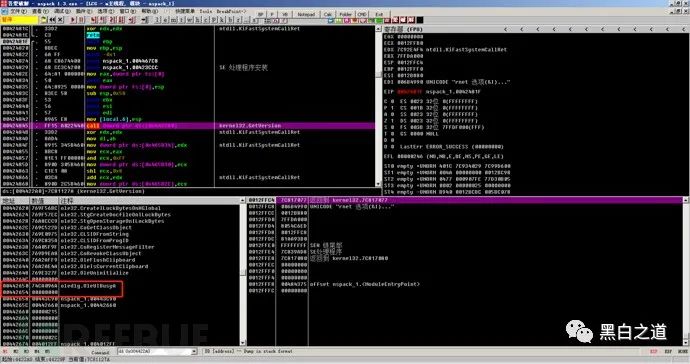Viewport: 690px width, 364px height.
Task: Click the disassembly pane scroll up arrow
Action: (378, 29)
